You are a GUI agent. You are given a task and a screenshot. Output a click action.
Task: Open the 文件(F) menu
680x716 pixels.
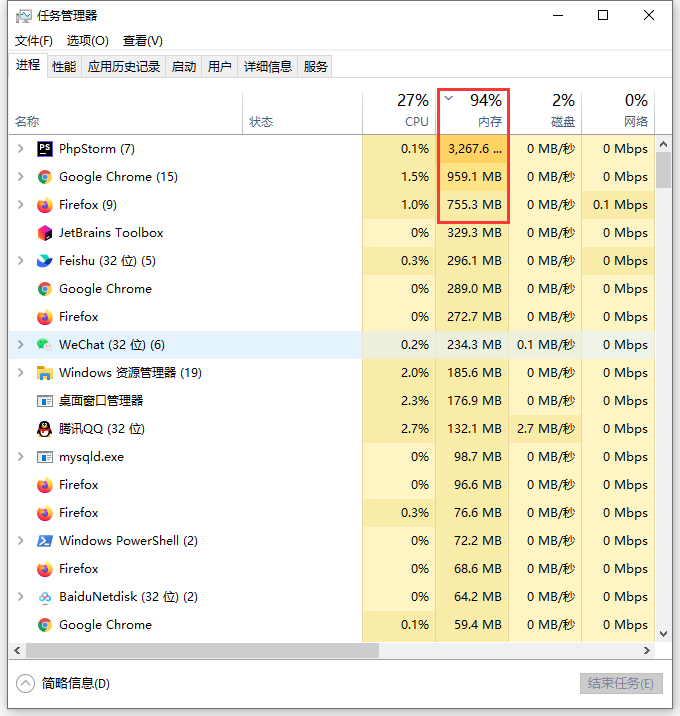[34, 41]
